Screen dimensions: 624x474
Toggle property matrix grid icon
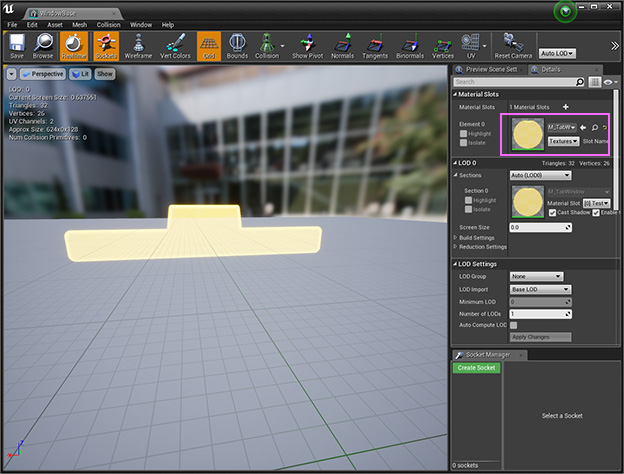[x=595, y=82]
